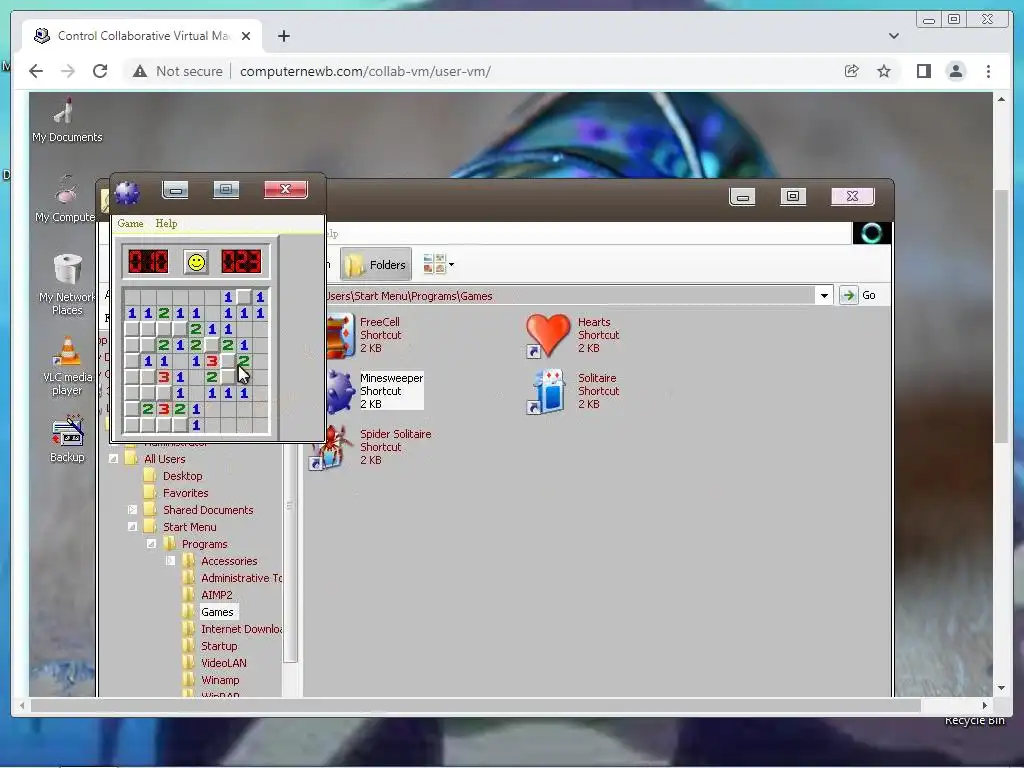This screenshot has height=768, width=1024.
Task: Click the Minesweeper timer display
Action: [241, 262]
